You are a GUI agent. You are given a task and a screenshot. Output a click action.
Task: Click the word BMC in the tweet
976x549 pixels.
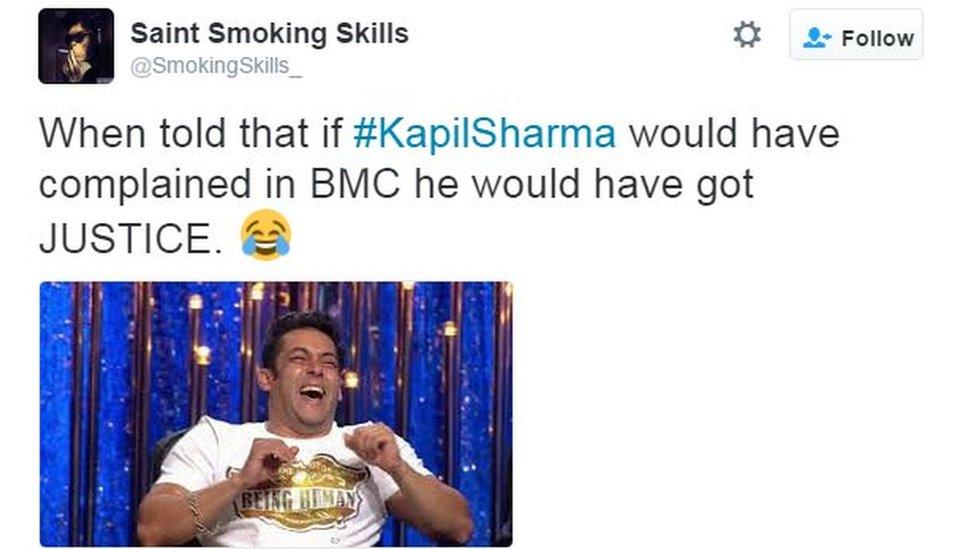coord(355,185)
